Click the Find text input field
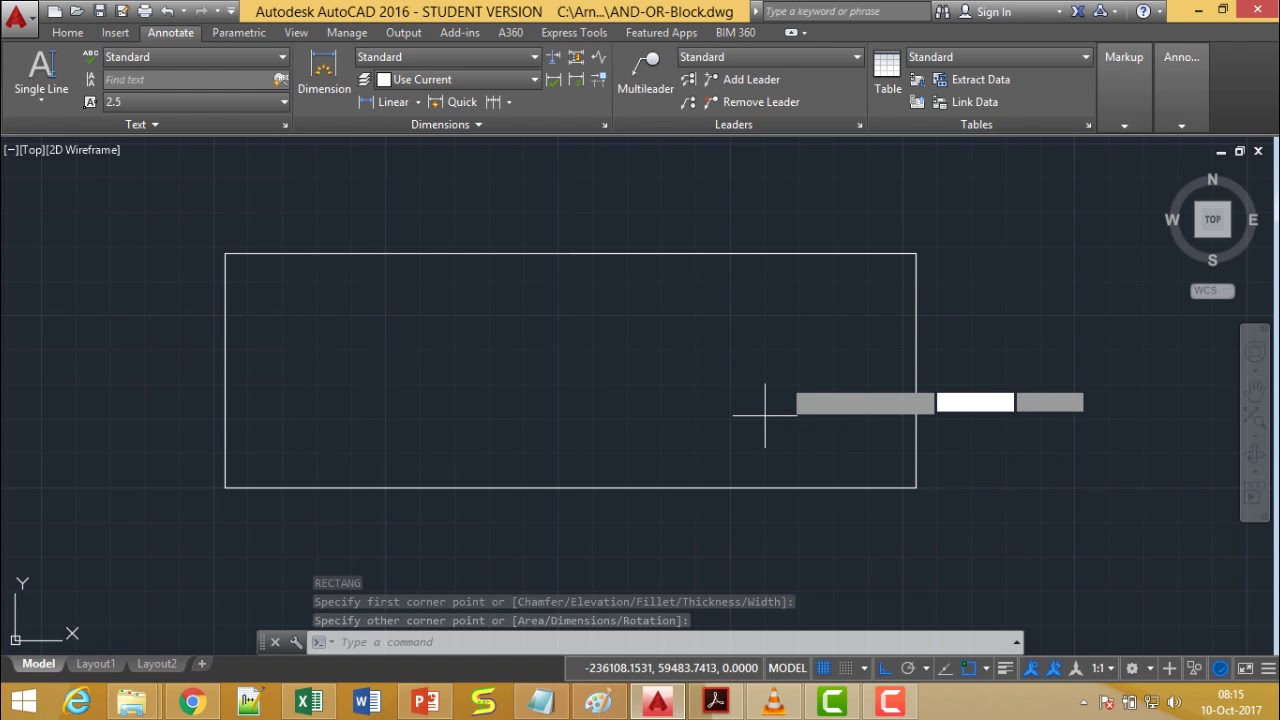This screenshot has width=1280, height=720. [187, 80]
